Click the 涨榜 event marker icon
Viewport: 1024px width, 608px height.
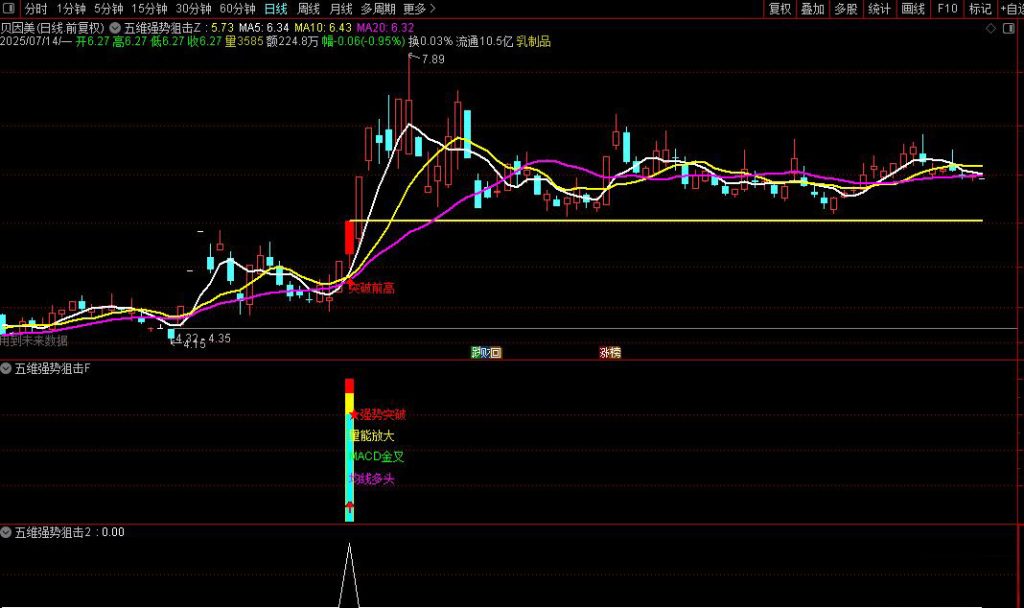[x=609, y=352]
